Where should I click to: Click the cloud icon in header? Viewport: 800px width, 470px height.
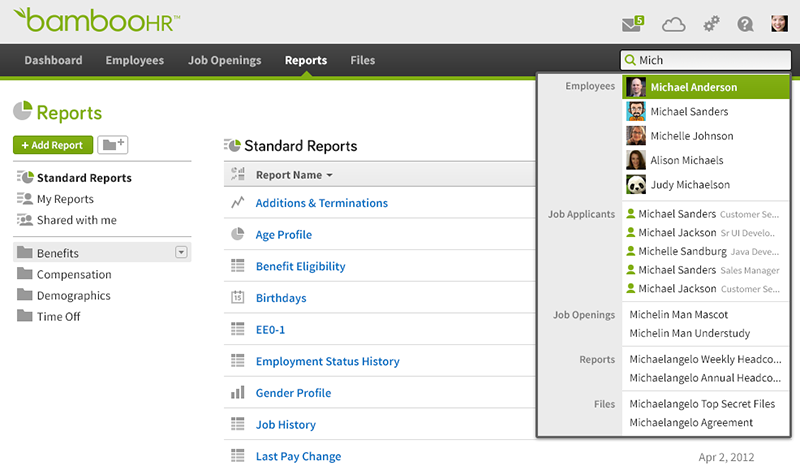674,24
